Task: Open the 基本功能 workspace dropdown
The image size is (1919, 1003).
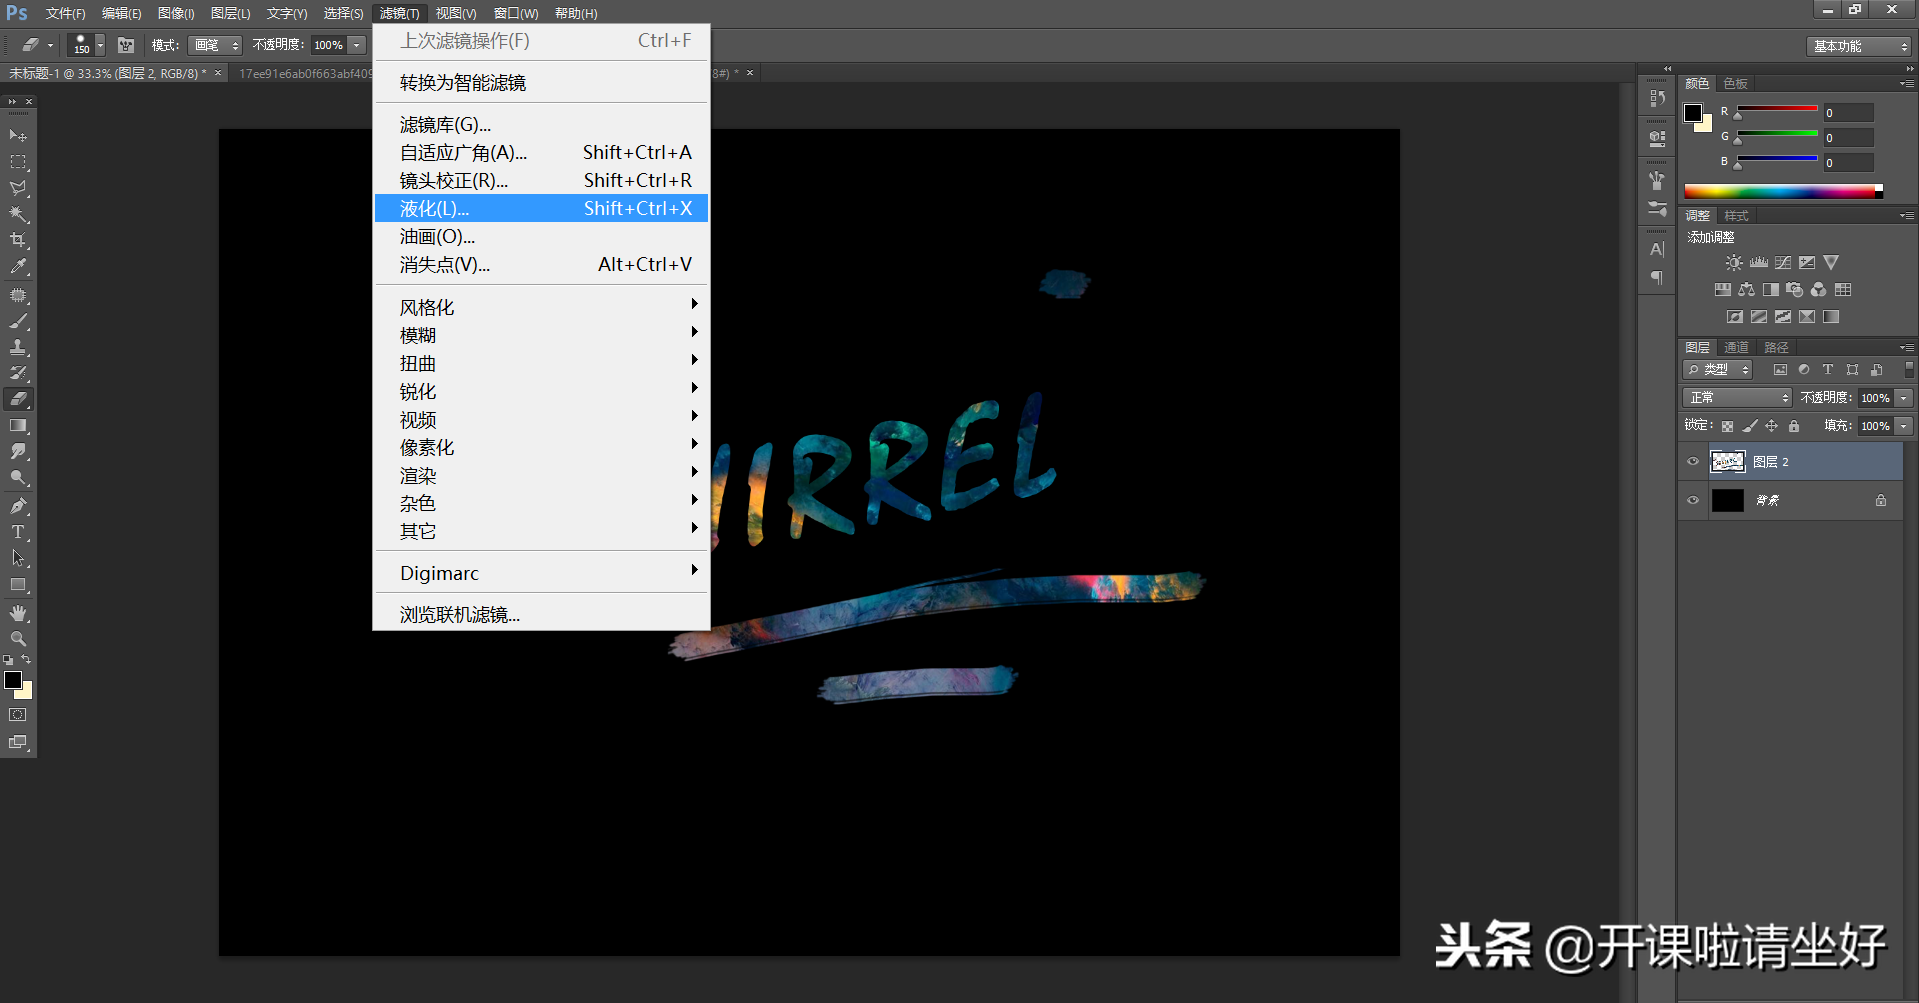Action: (1859, 46)
